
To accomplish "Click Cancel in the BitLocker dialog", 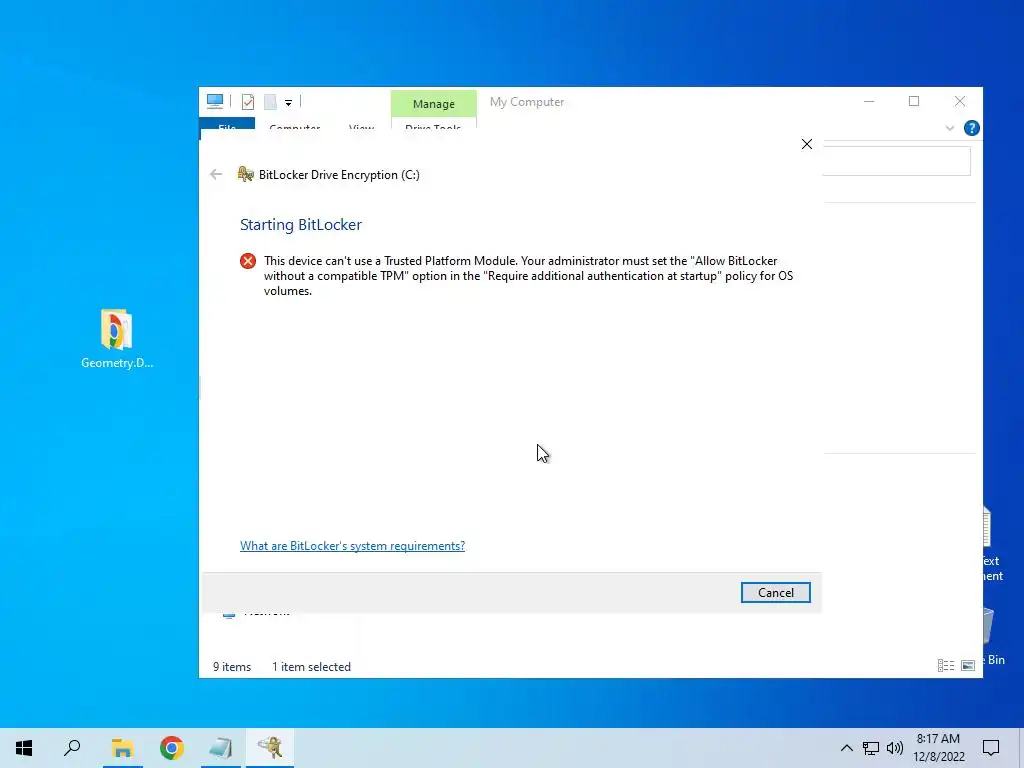I will pyautogui.click(x=775, y=592).
